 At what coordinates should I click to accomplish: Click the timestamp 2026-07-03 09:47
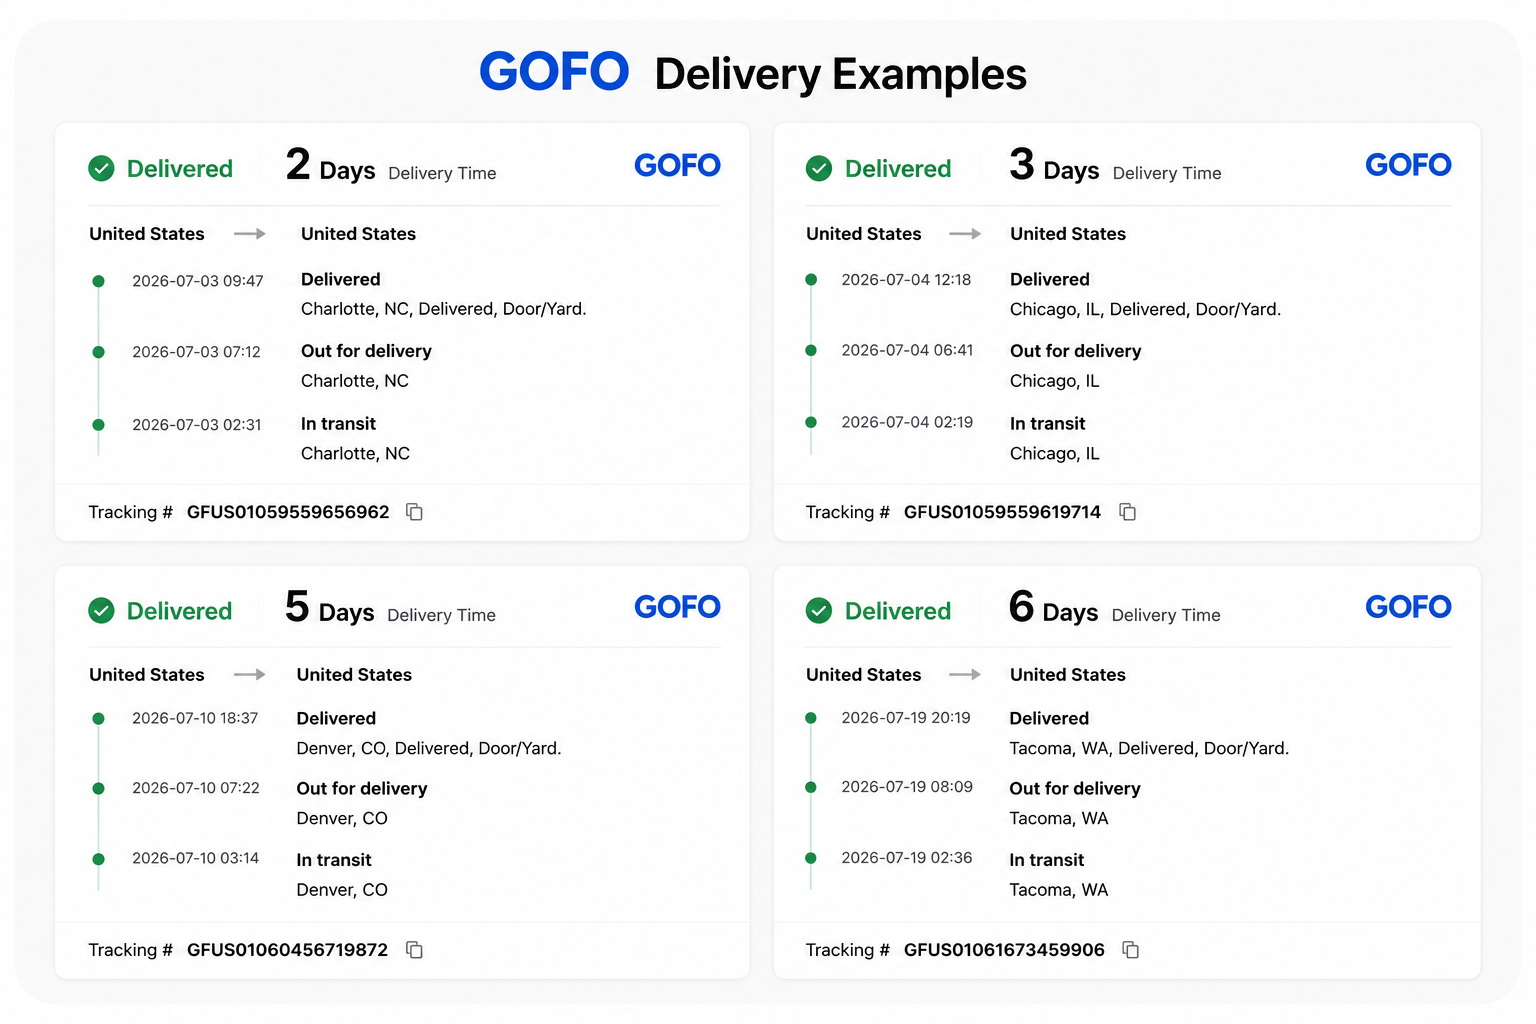coord(198,281)
